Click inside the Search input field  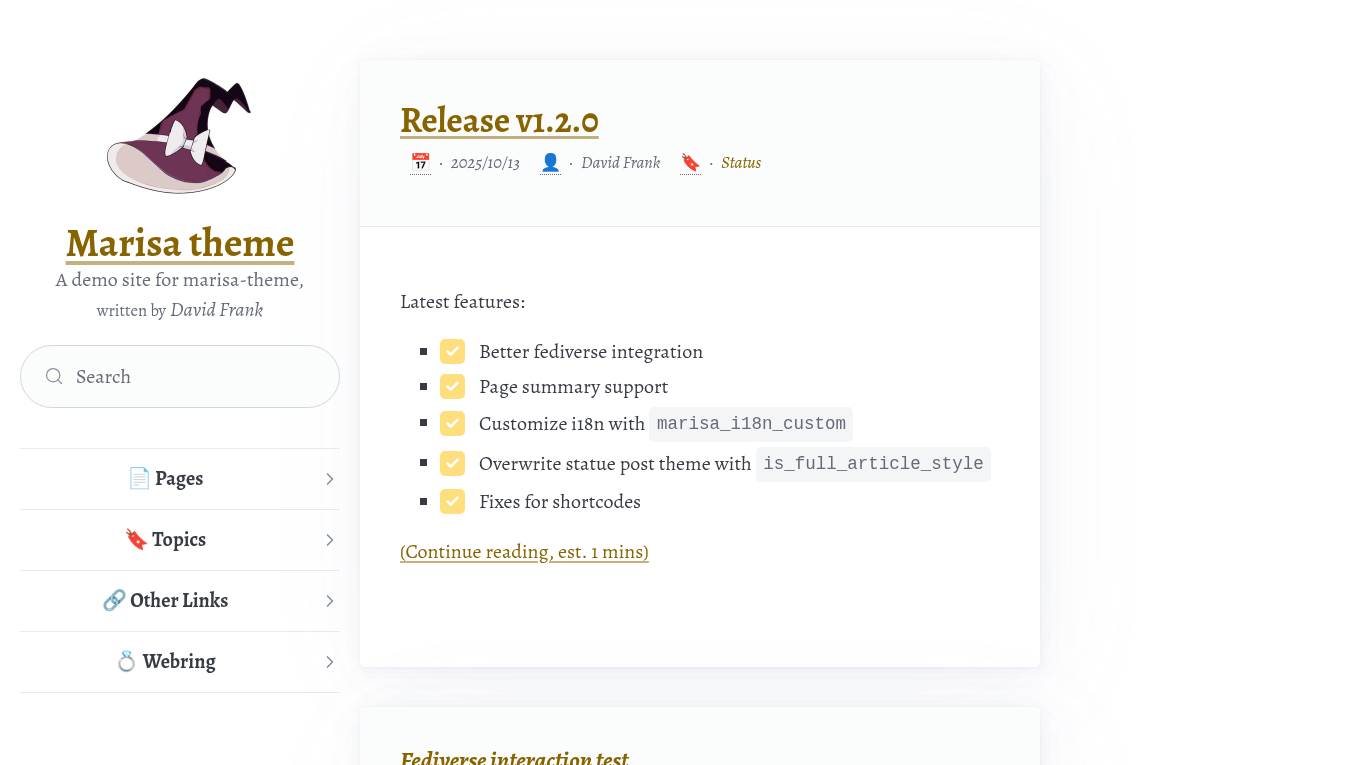[180, 376]
